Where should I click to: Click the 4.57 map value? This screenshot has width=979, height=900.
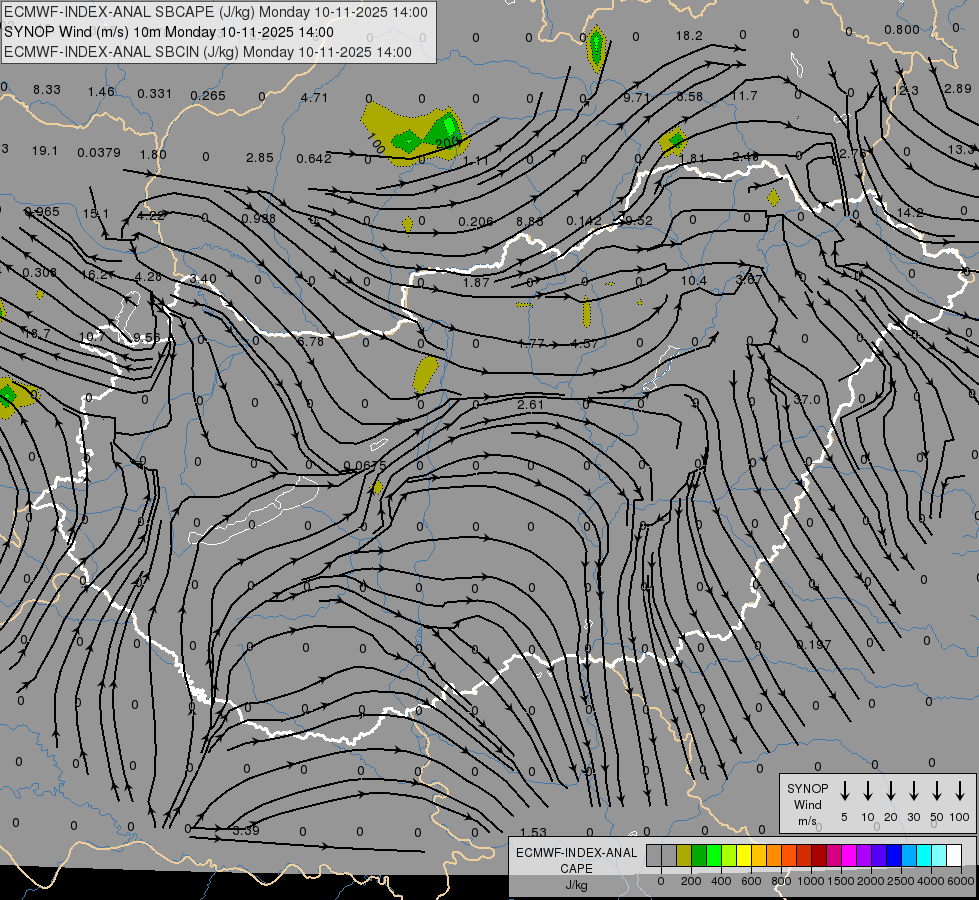[584, 344]
